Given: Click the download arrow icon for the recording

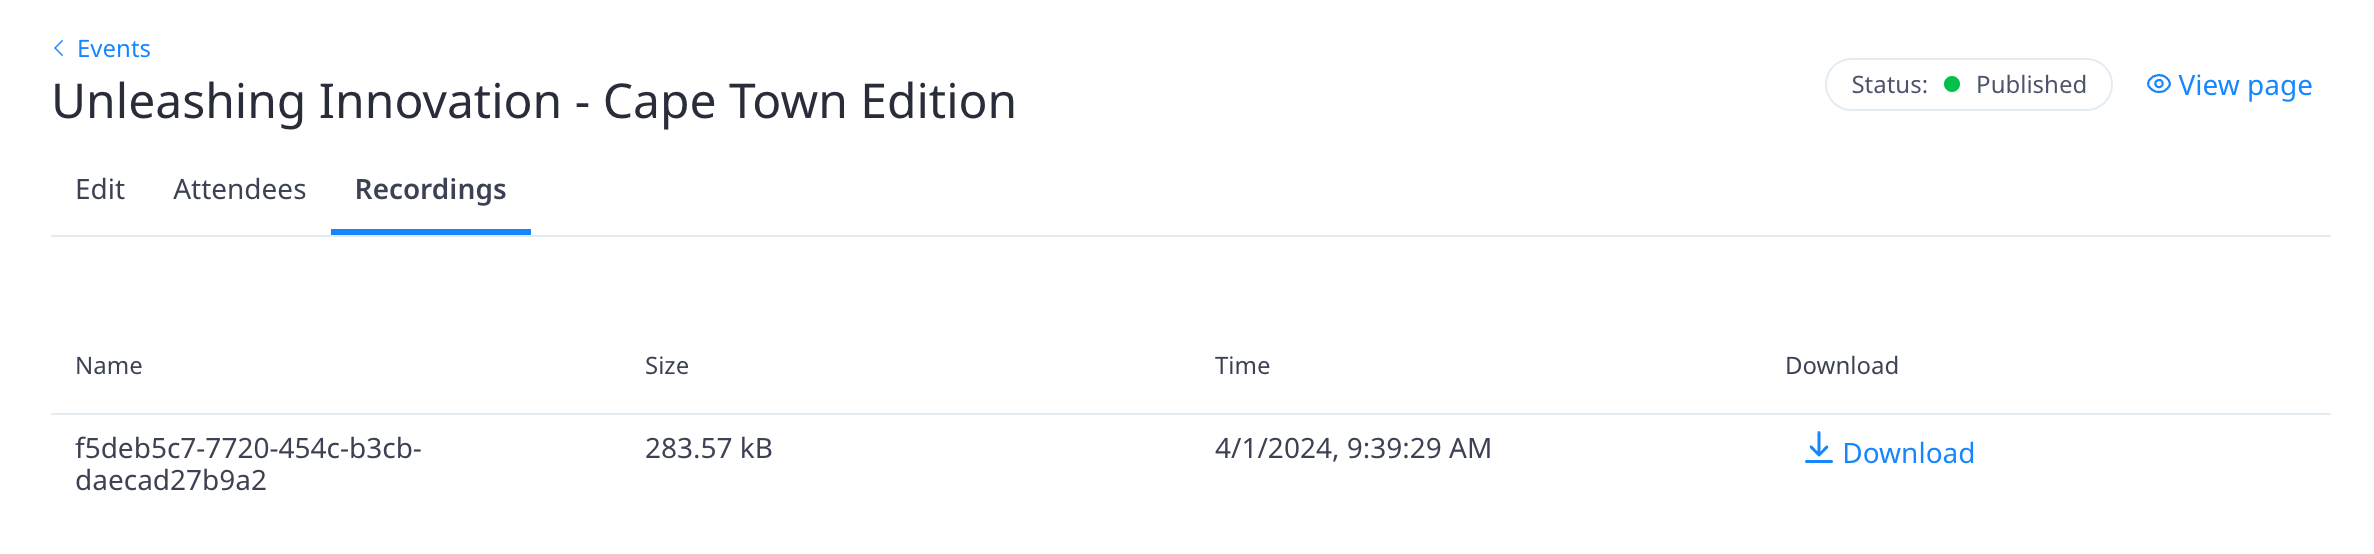Looking at the screenshot, I should (1818, 448).
